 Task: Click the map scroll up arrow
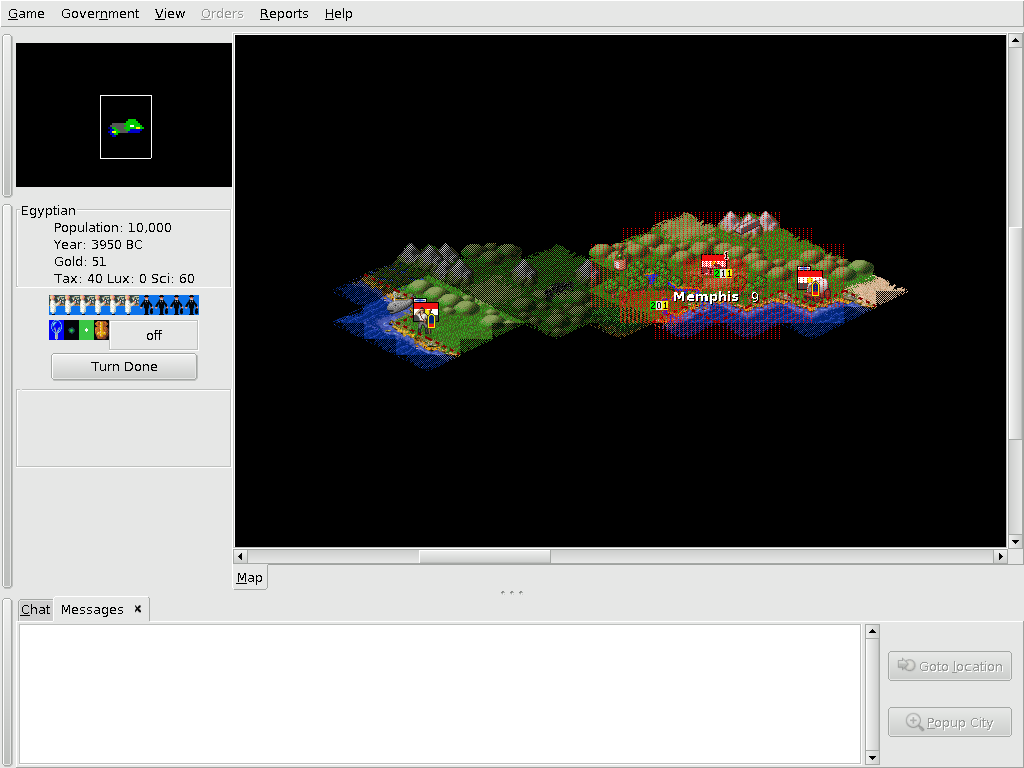pos(1016,41)
